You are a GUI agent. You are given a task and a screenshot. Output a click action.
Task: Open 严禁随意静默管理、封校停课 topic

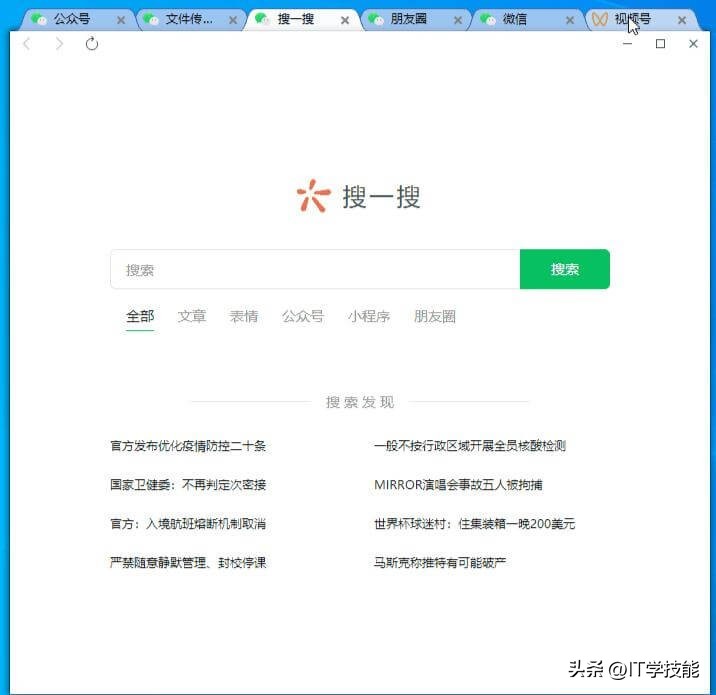[188, 562]
